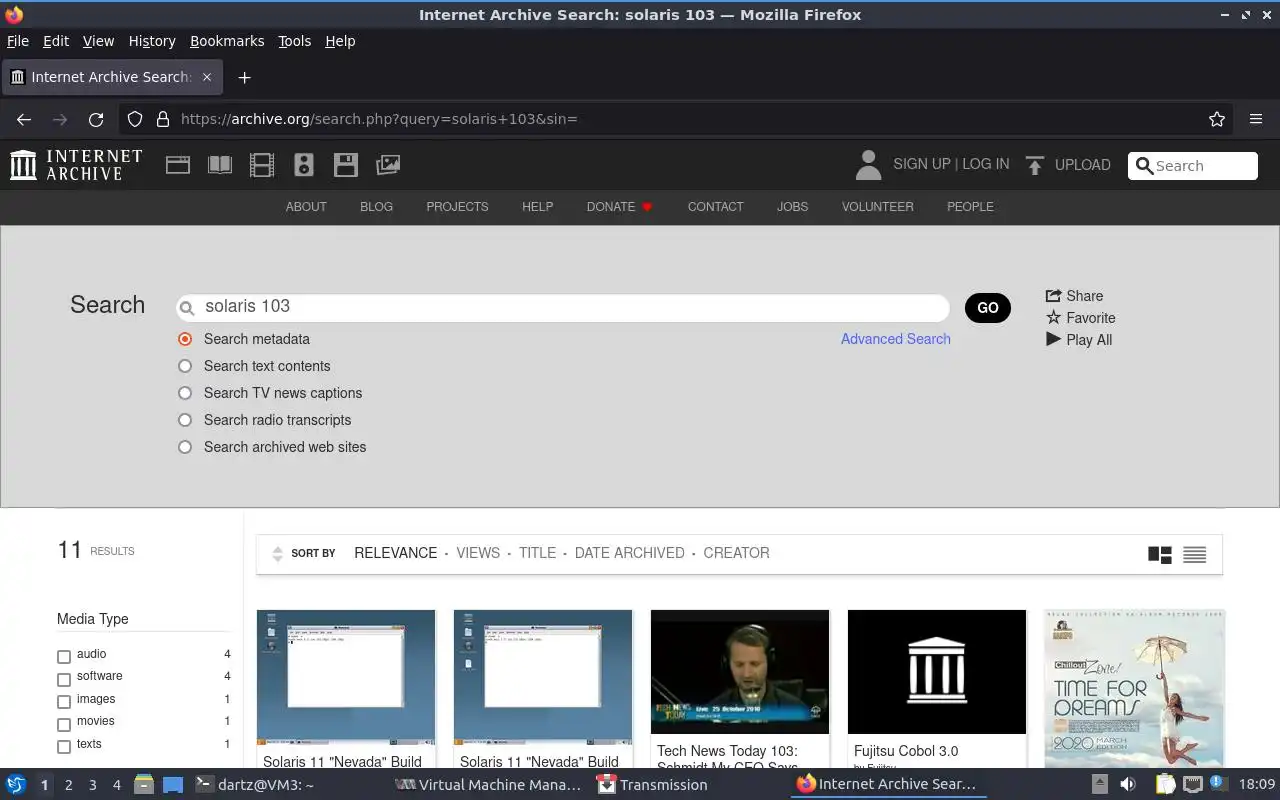Viewport: 1280px width, 800px height.
Task: Check the movies media type filter
Action: tap(64, 724)
